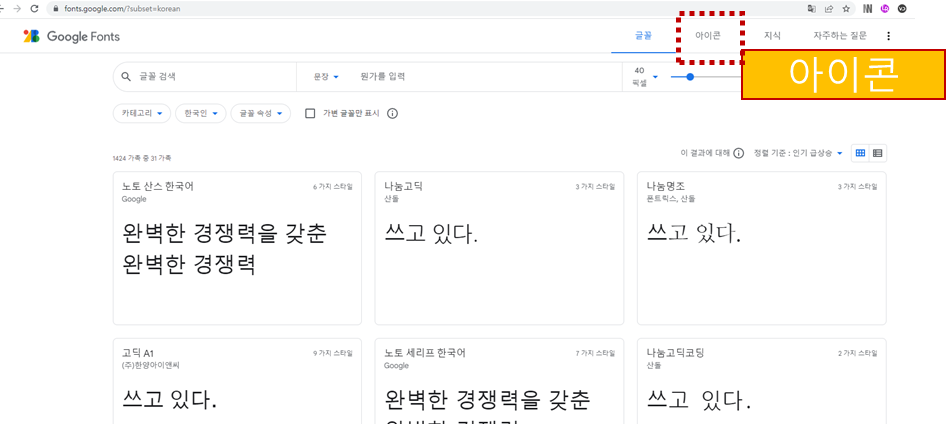
Task: Expand the 글꼴 속성 dropdown
Action: coord(261,113)
